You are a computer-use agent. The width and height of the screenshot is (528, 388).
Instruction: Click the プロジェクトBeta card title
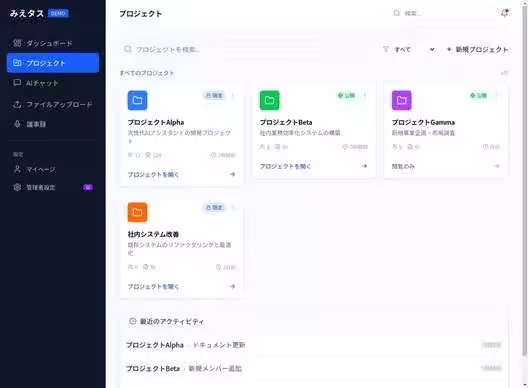pos(286,122)
